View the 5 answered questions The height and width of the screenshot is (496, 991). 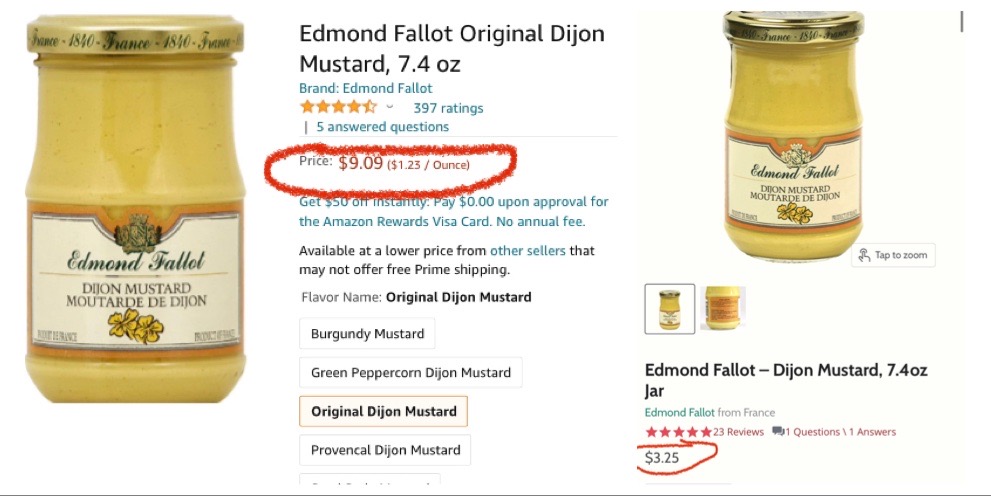[382, 127]
